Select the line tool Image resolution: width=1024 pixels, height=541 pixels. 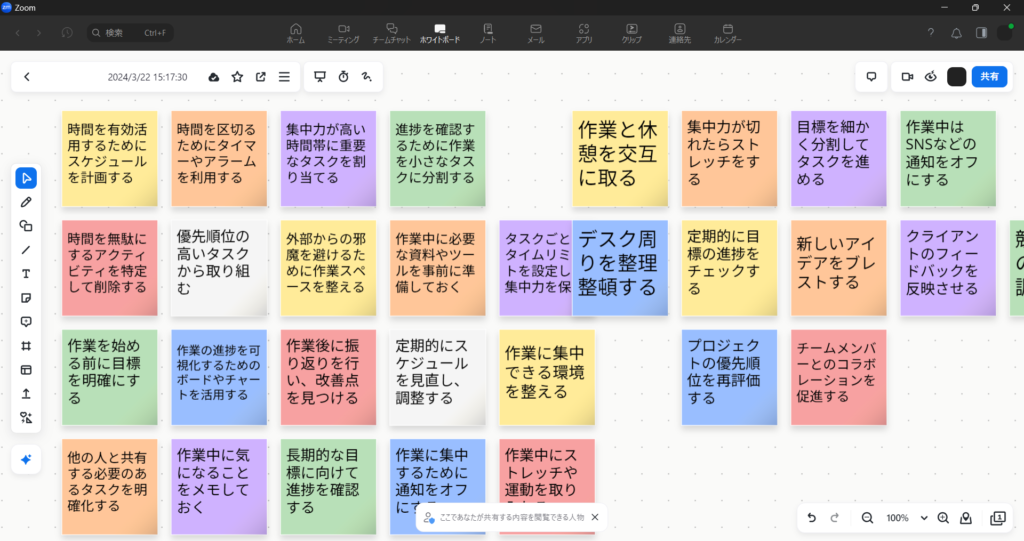[26, 250]
